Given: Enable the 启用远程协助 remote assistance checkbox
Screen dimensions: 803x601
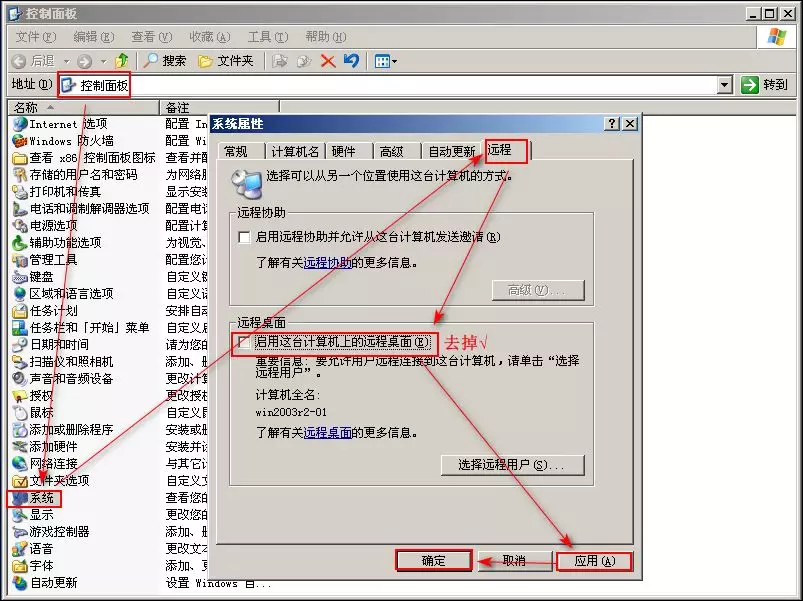Looking at the screenshot, I should tap(244, 237).
